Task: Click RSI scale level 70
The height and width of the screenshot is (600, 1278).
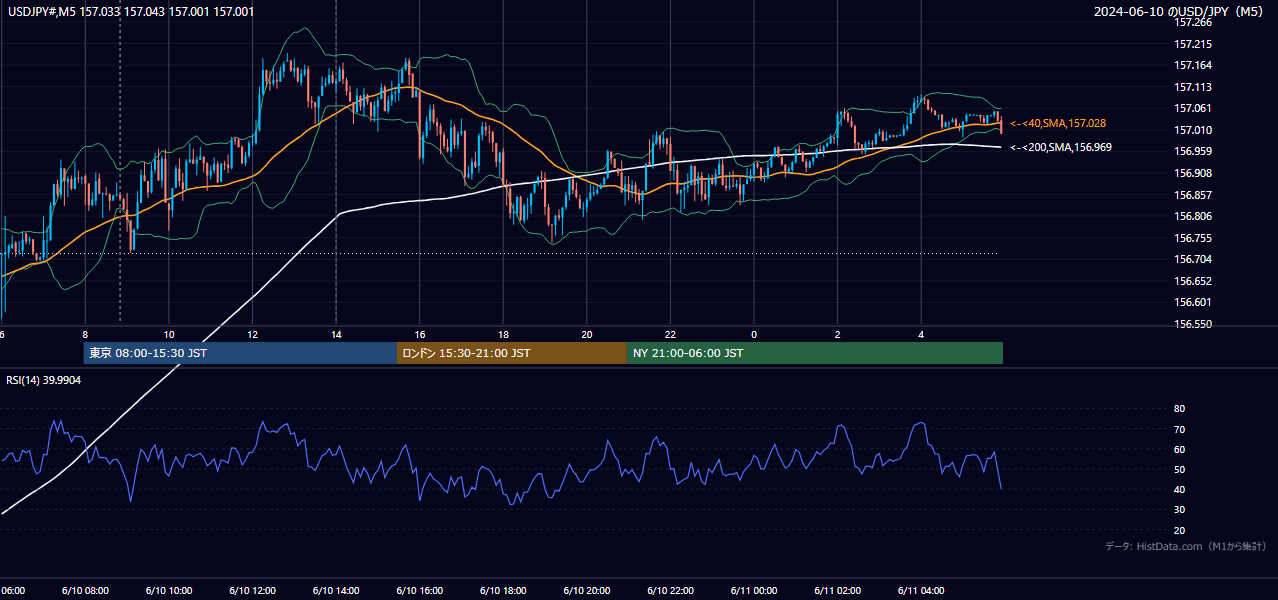Action: coord(1180,429)
